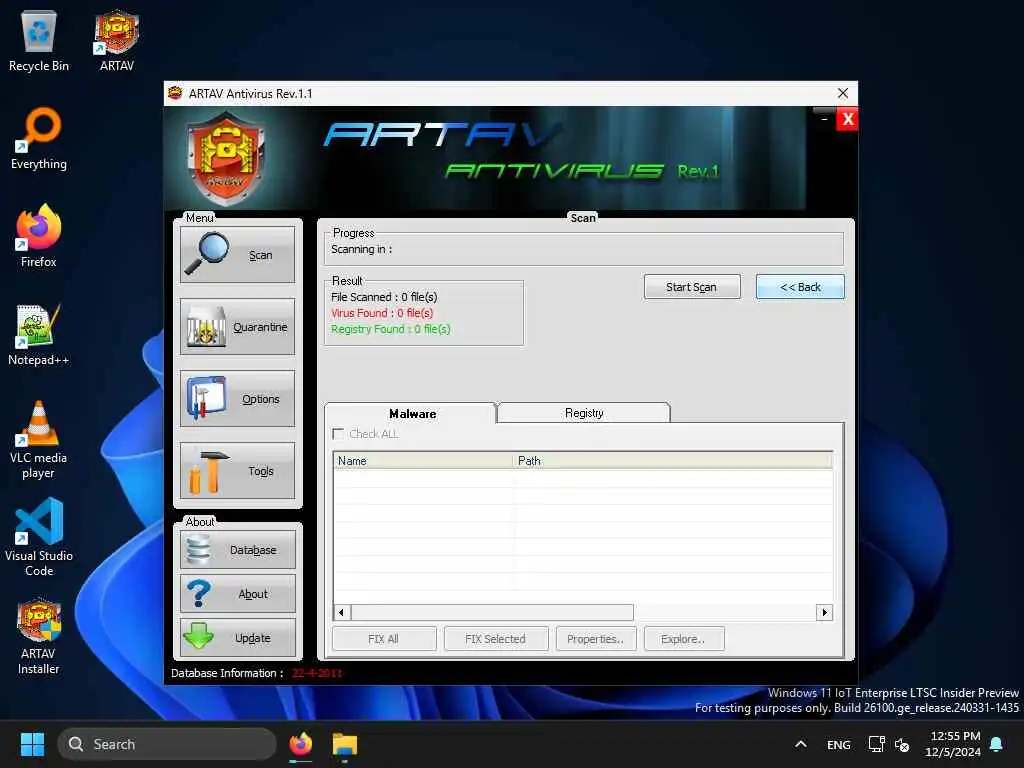
Task: Click Update with green arrow
Action: (x=238, y=637)
